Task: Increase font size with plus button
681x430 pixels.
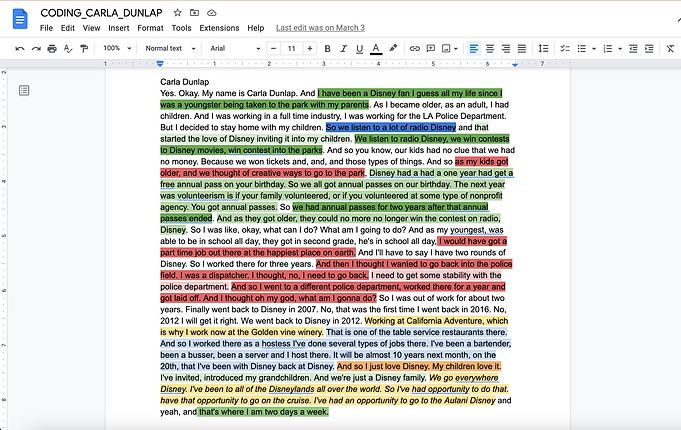Action: 310,49
